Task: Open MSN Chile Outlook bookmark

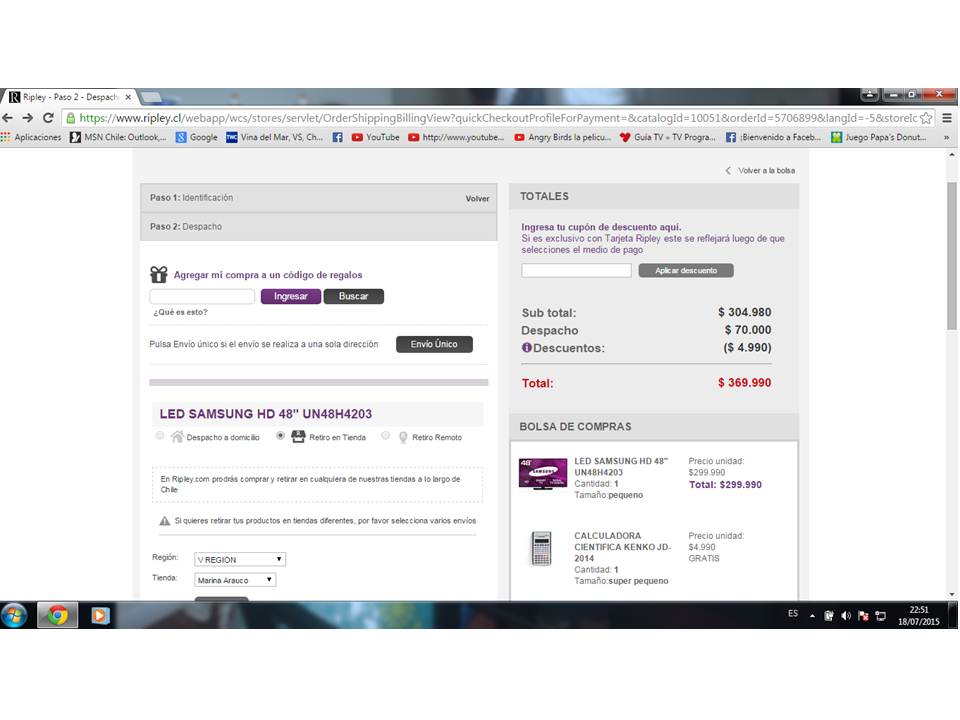Action: [118, 137]
